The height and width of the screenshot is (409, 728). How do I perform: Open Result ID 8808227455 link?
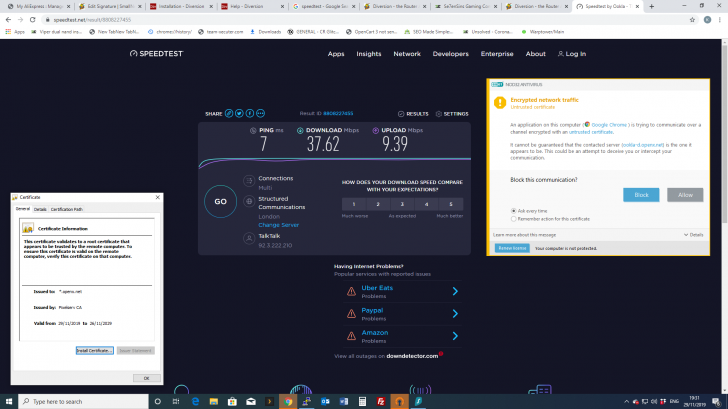click(x=338, y=113)
